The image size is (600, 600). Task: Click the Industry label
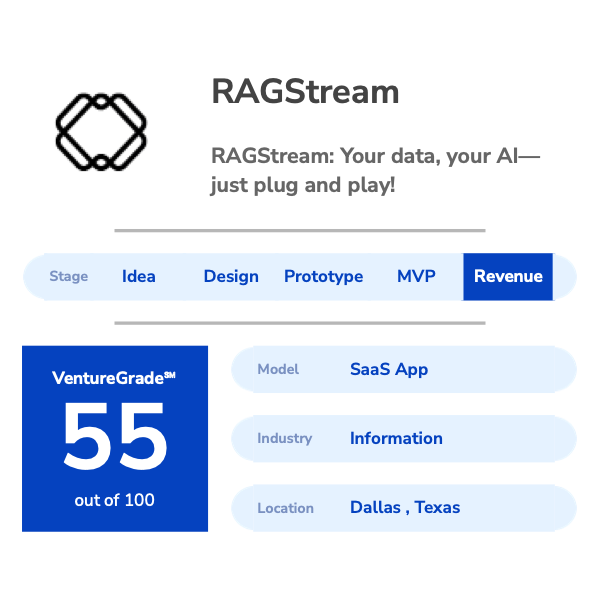(285, 439)
